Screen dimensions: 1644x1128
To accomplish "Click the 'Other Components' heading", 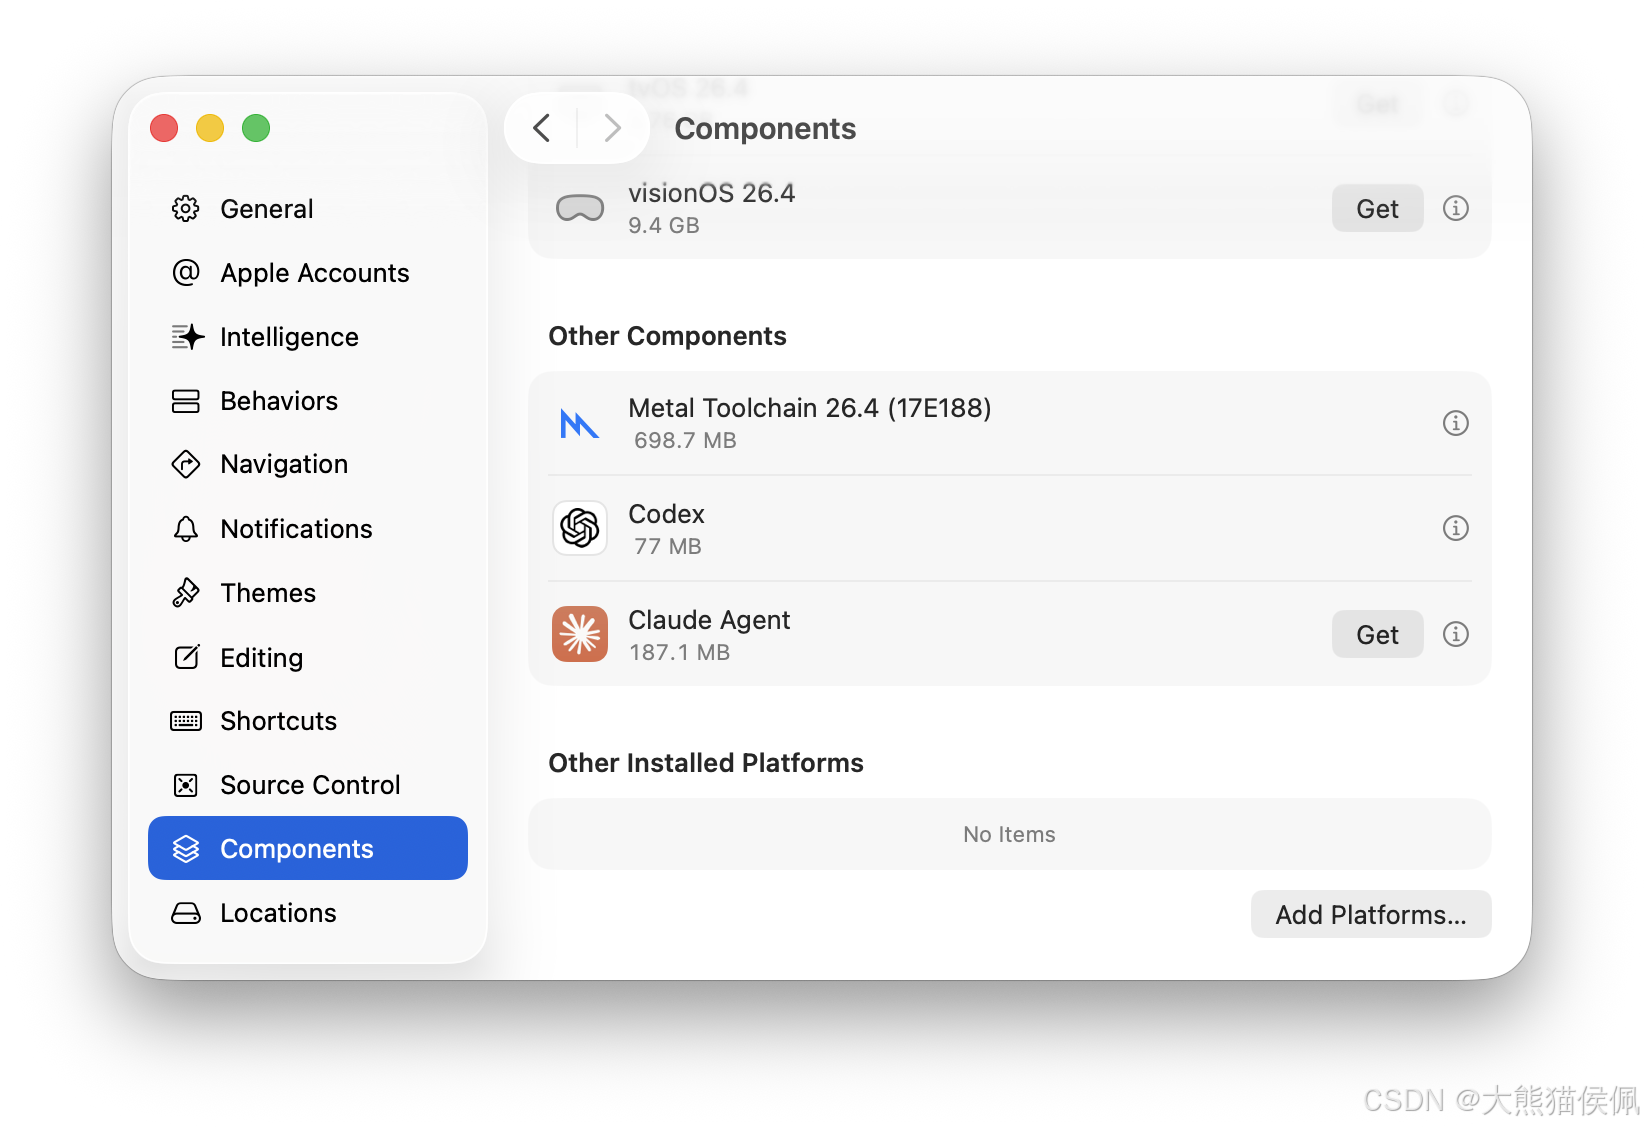I will tap(668, 336).
